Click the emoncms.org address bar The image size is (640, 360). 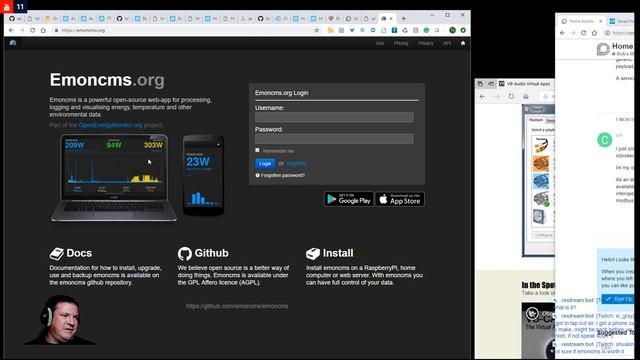tap(184, 30)
